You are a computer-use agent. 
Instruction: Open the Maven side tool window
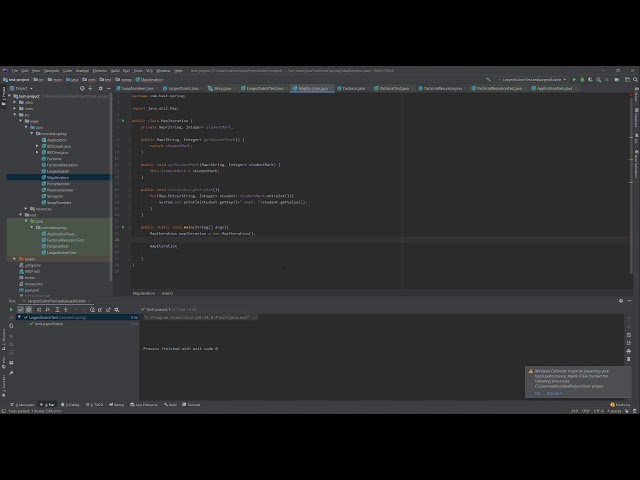pyautogui.click(x=636, y=97)
